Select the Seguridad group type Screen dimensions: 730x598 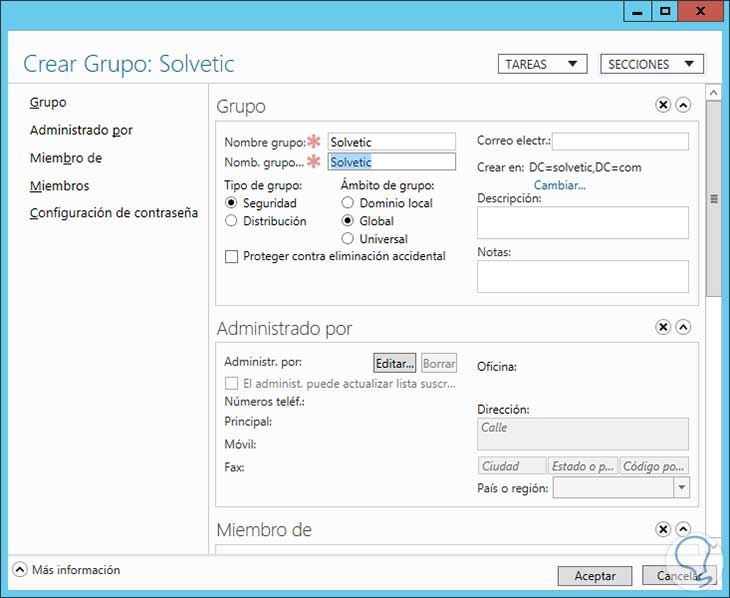[231, 203]
